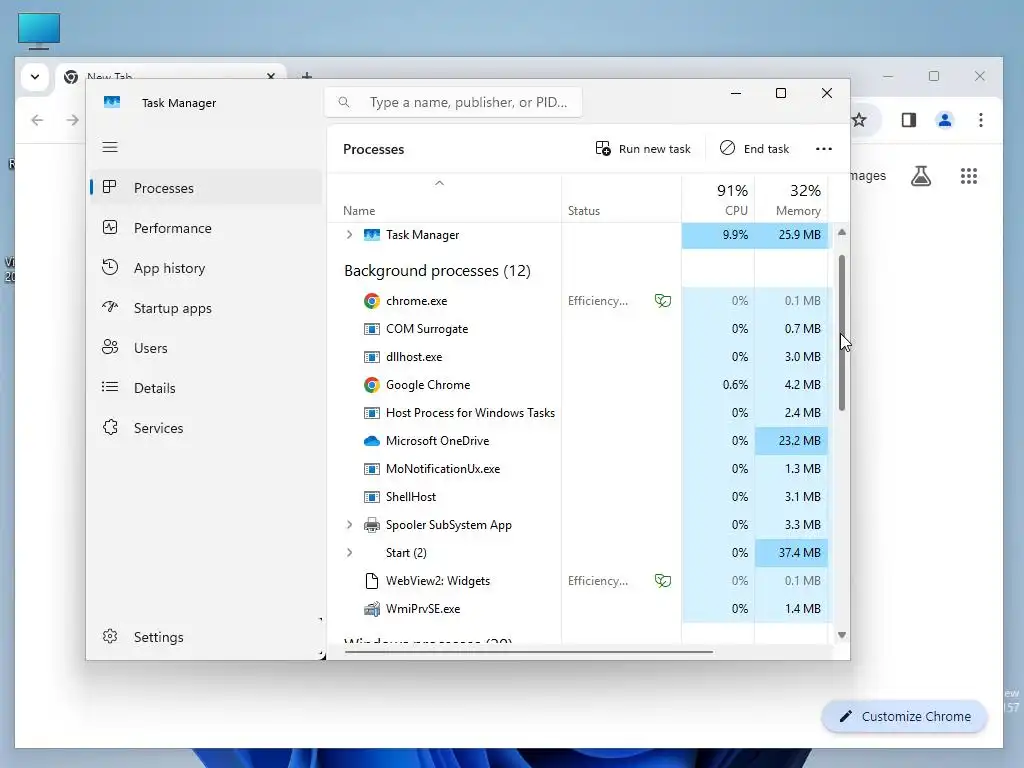Click the End task button

tap(754, 149)
